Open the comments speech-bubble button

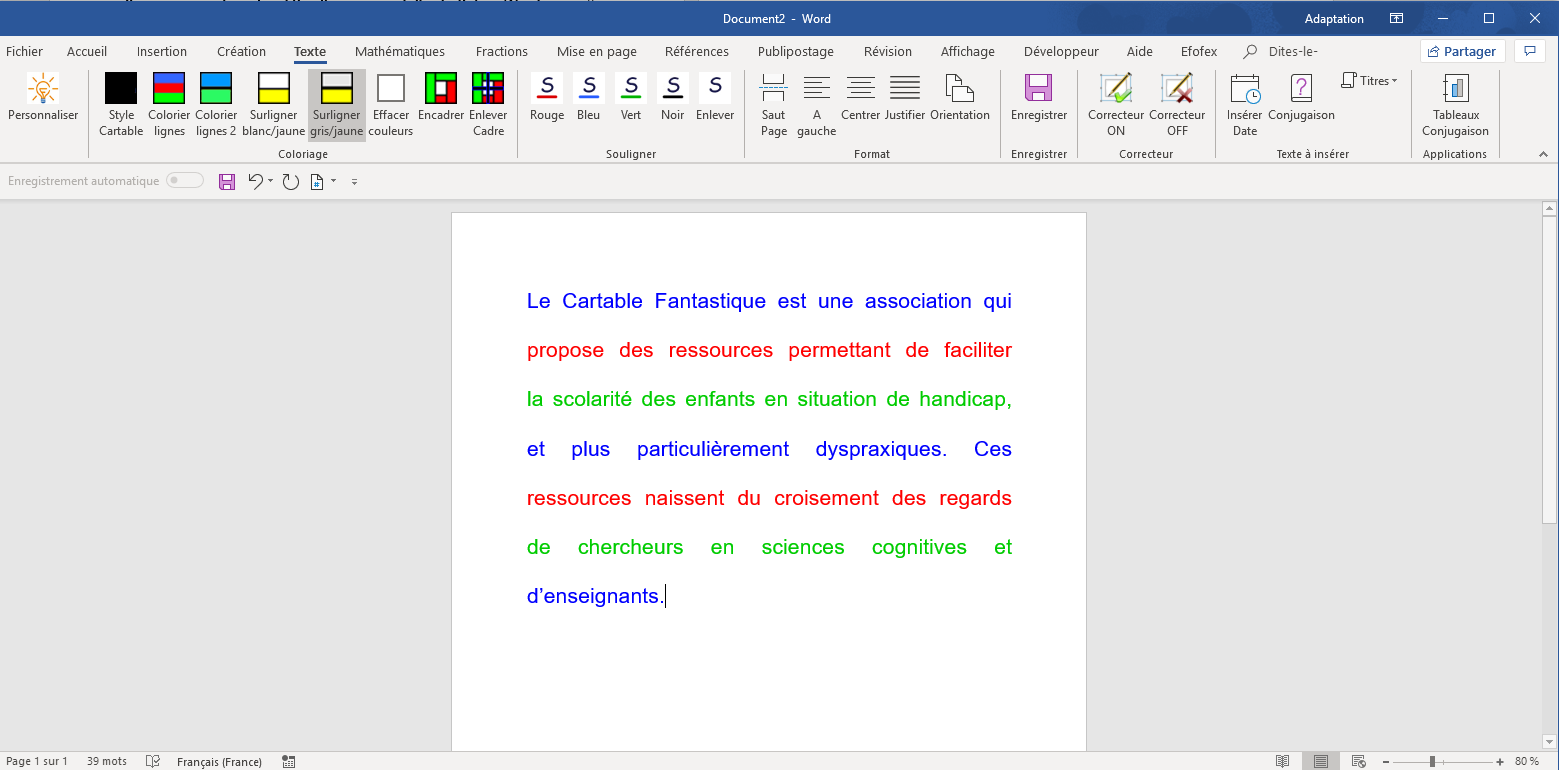pos(1529,51)
